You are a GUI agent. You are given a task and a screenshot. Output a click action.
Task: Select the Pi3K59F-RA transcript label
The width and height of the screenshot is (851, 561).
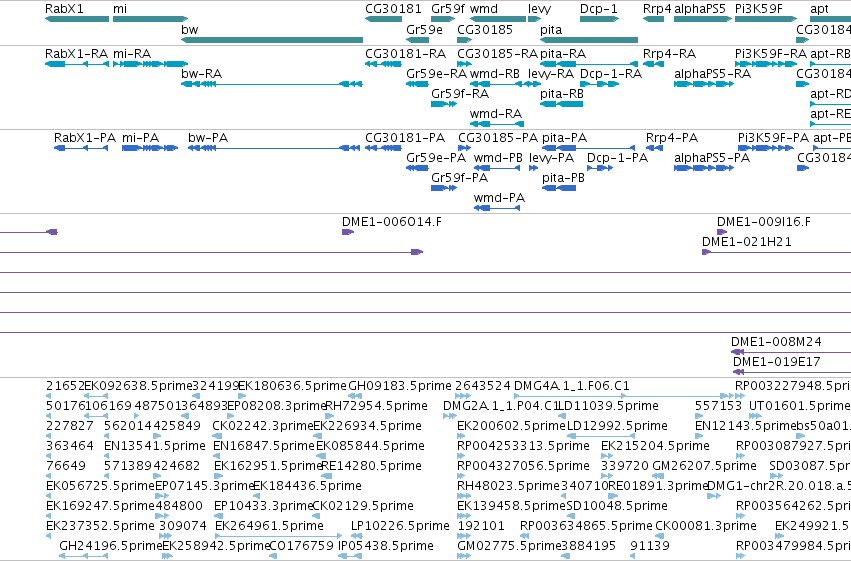(771, 54)
